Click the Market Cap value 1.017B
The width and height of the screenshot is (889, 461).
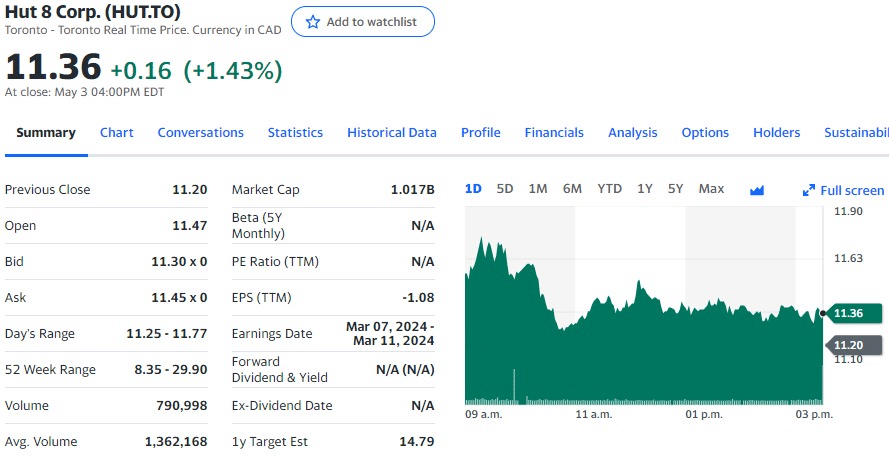412,189
